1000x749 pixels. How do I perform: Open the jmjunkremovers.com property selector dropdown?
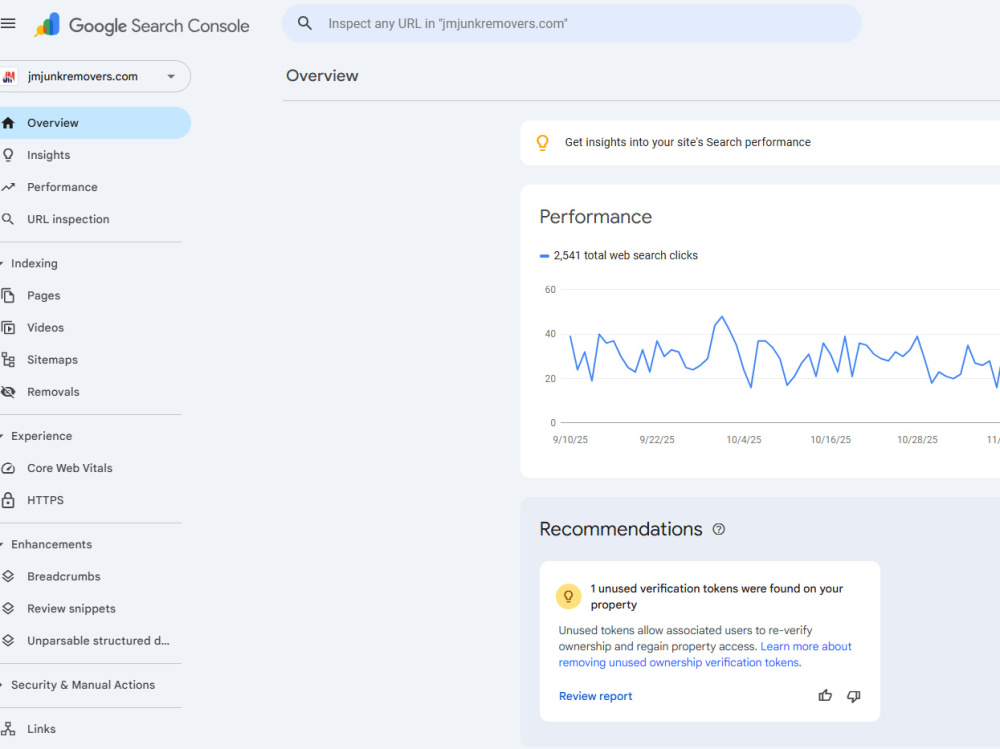[x=95, y=77]
